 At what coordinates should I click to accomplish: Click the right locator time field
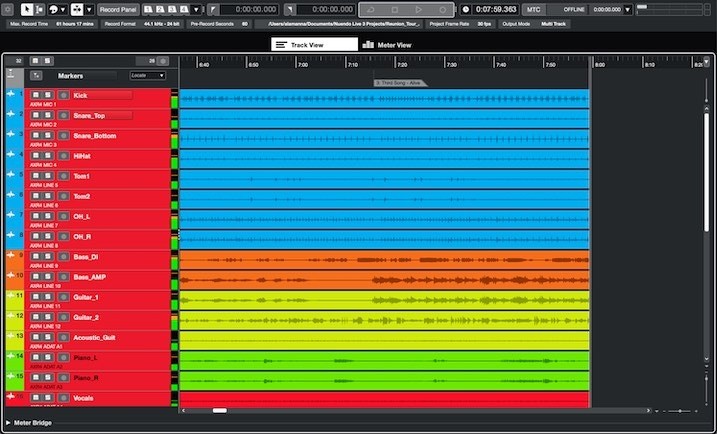326,9
